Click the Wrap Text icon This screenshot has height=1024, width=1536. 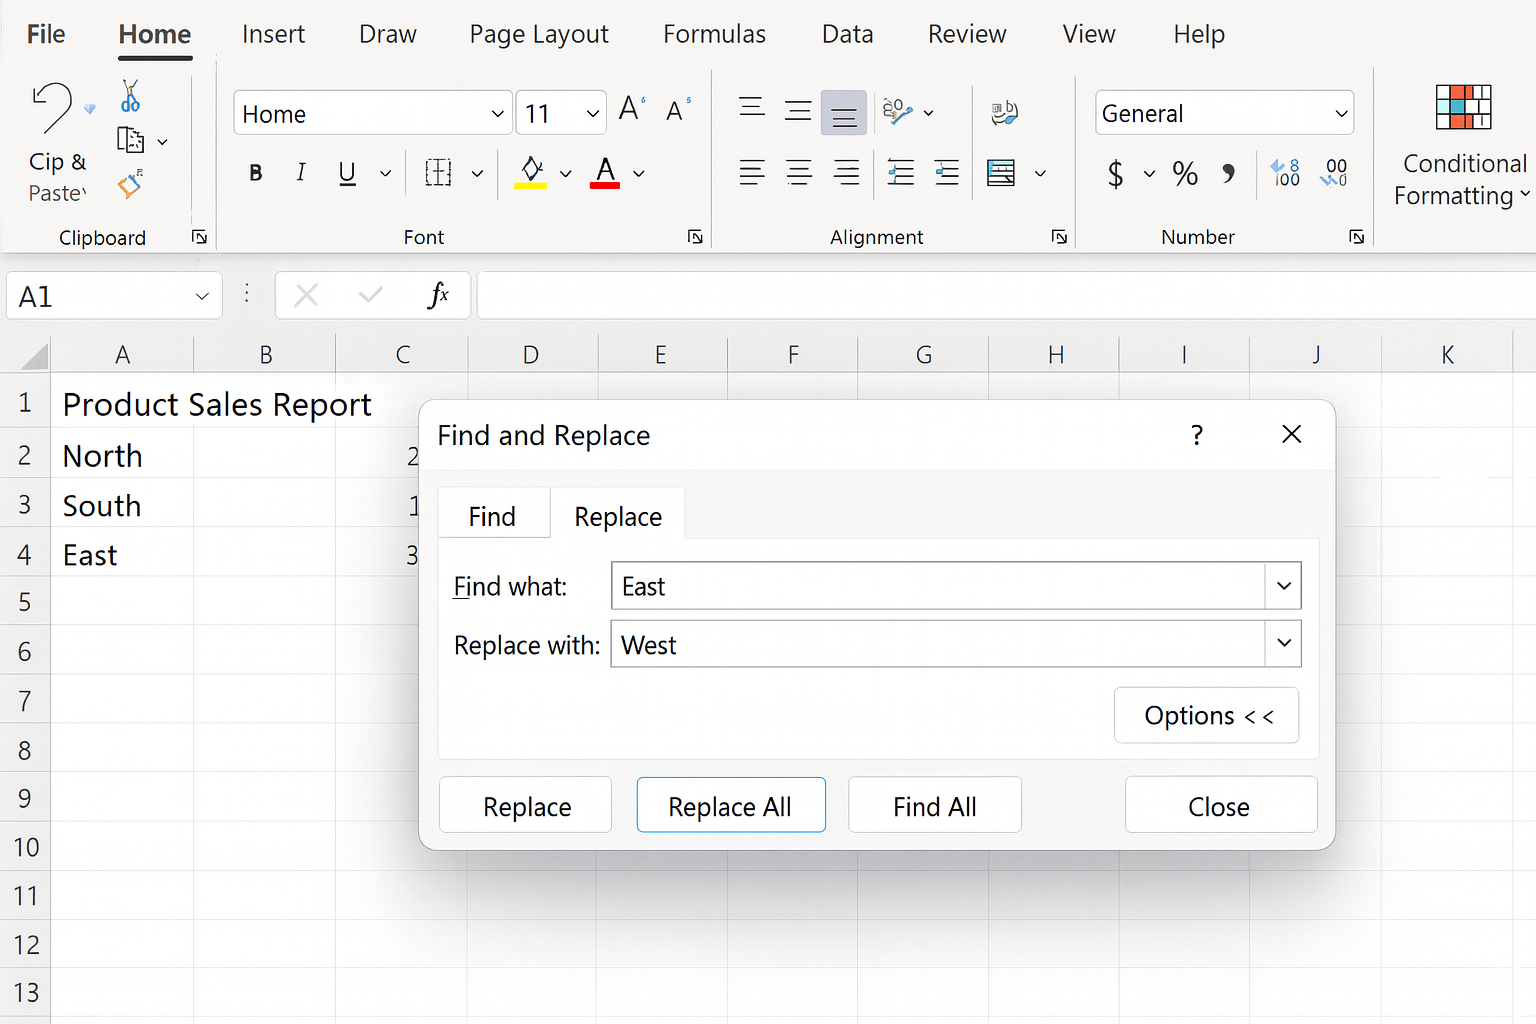[1004, 112]
